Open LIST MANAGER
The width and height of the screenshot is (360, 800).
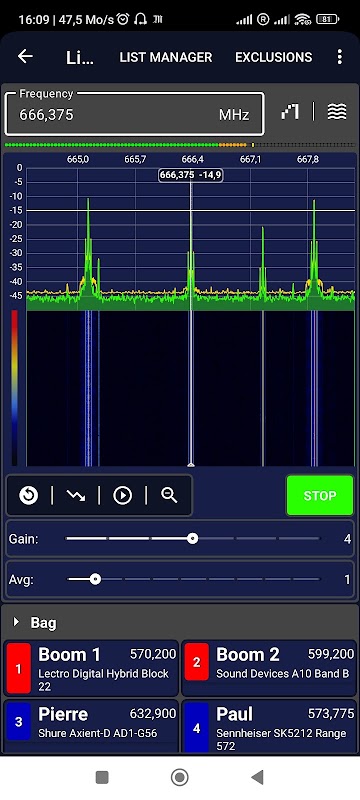click(166, 57)
